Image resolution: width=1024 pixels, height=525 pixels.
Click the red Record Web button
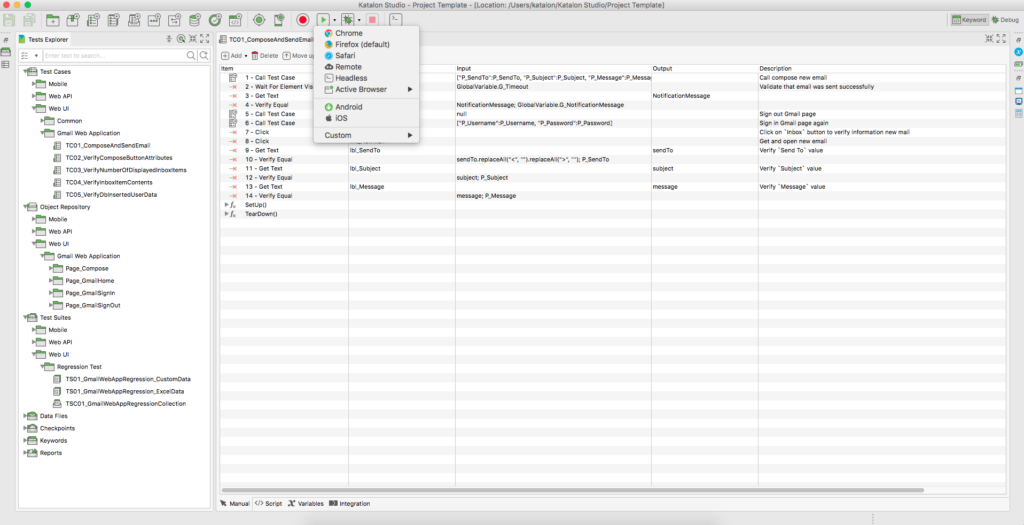302,20
